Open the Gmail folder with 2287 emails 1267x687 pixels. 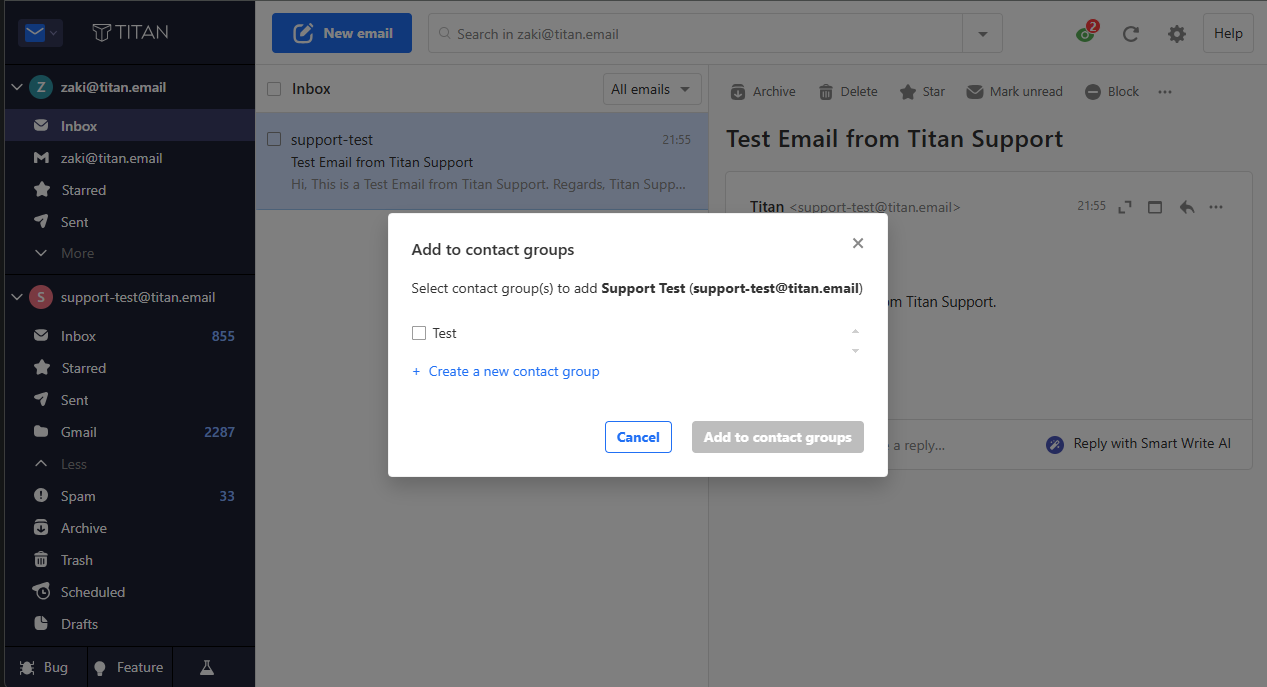pos(130,432)
